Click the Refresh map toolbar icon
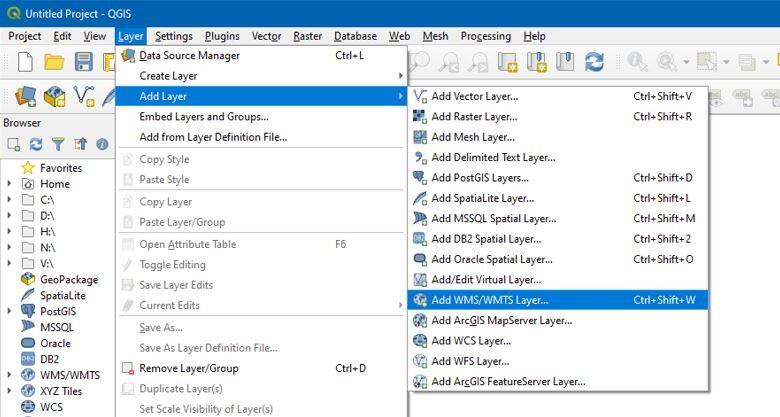Screen dimensions: 780x417 coord(594,62)
